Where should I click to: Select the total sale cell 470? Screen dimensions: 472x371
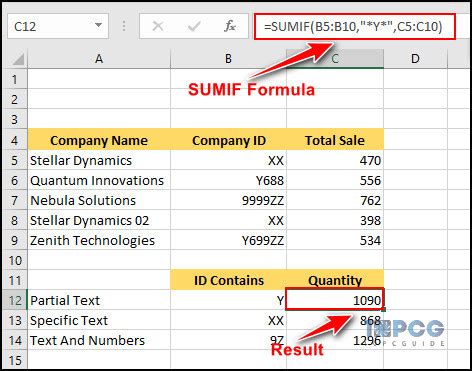point(335,160)
